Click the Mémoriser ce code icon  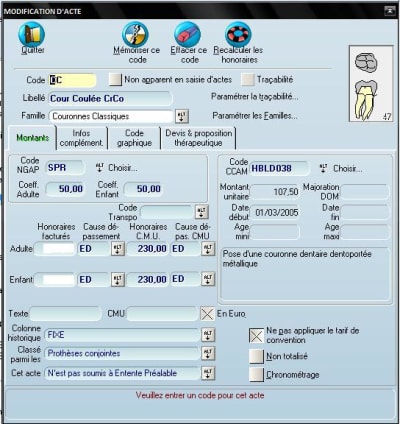(135, 35)
